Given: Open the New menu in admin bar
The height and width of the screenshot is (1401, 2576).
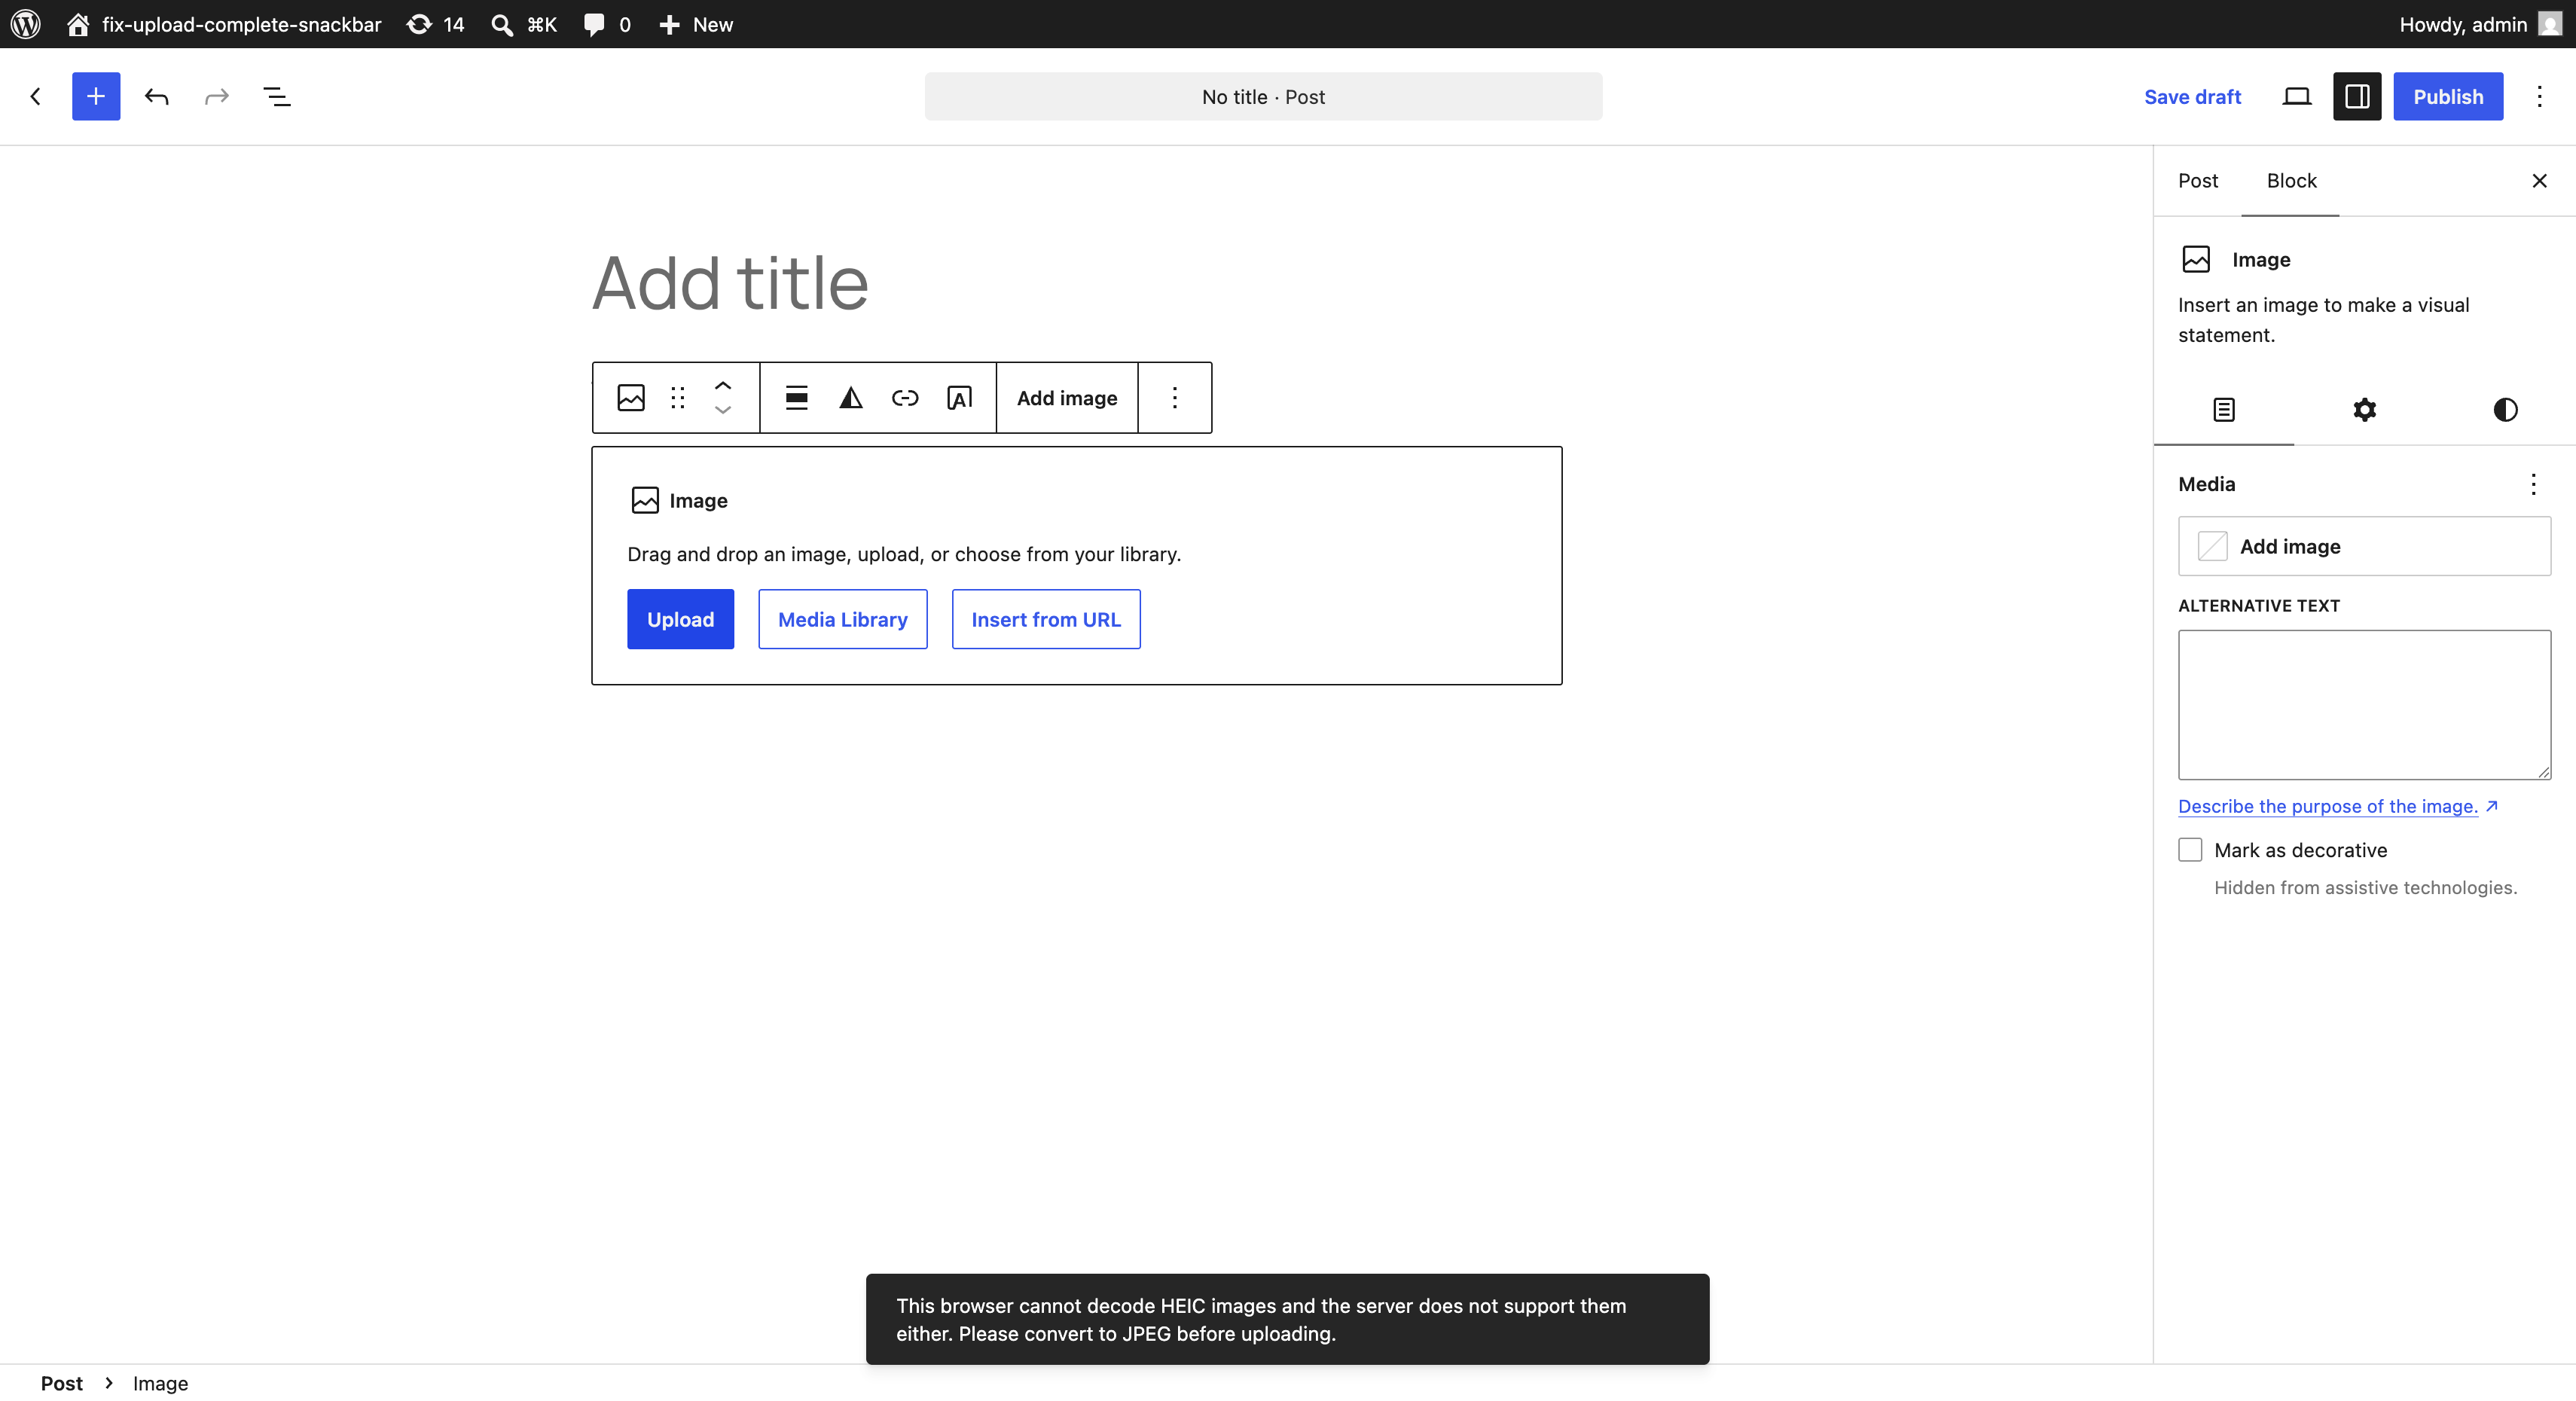Looking at the screenshot, I should [696, 24].
